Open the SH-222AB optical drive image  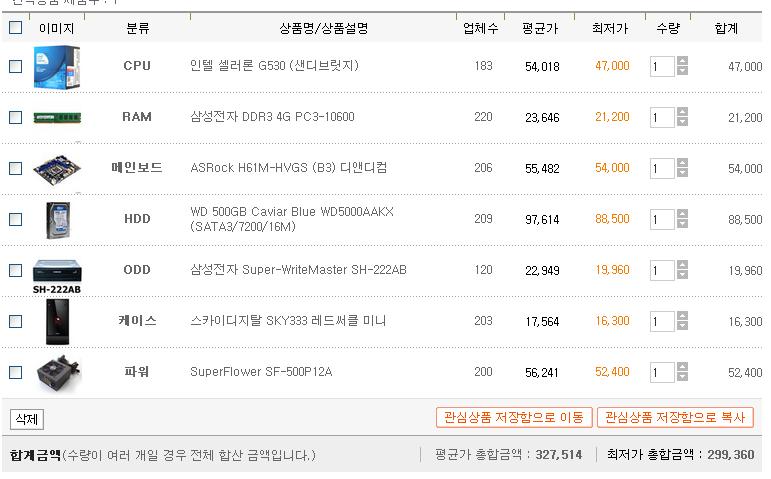tap(57, 276)
